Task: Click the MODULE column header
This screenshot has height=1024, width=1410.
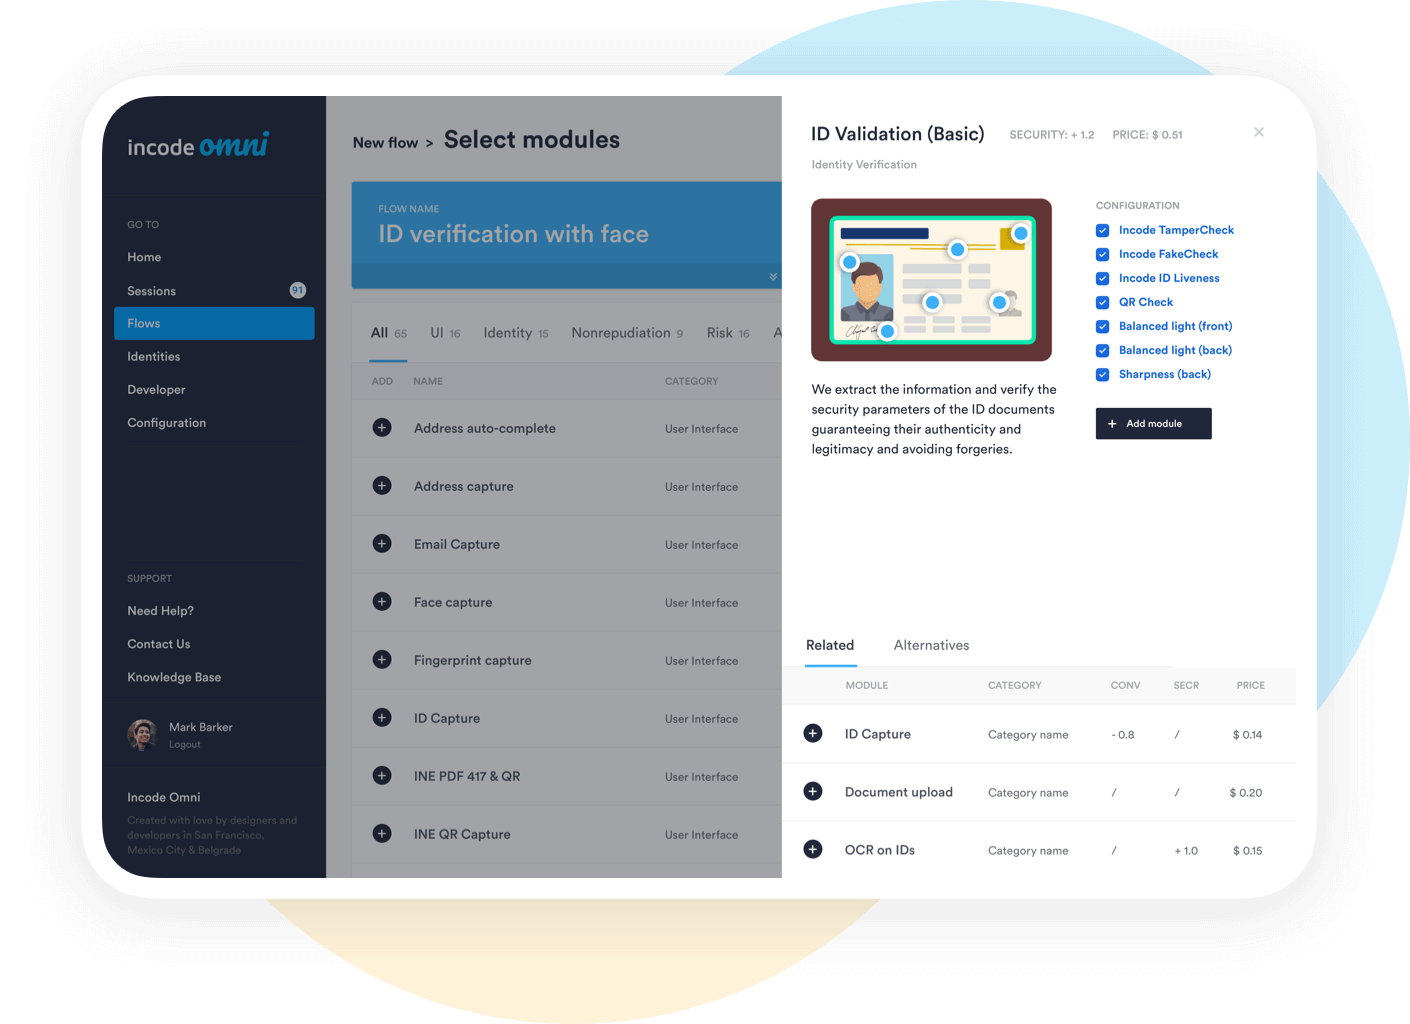Action: (866, 685)
